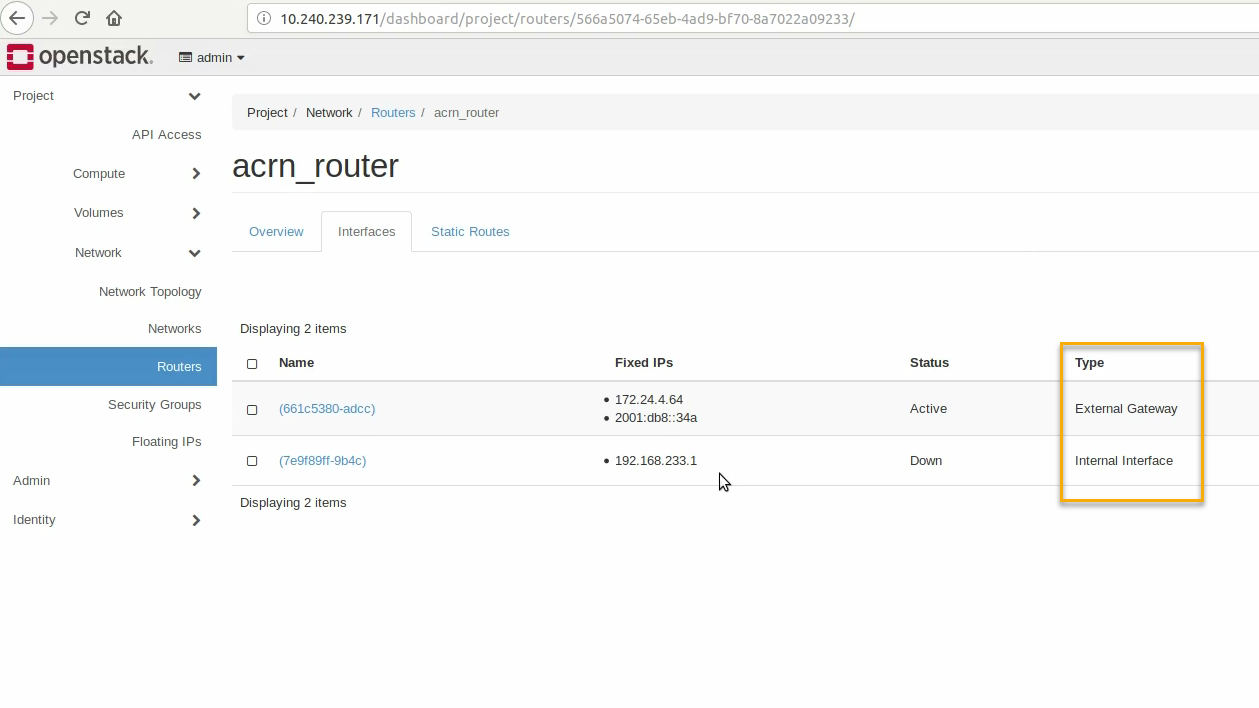Click the site info icon in address bar
Screen dimensions: 1259x708
(x=264, y=18)
